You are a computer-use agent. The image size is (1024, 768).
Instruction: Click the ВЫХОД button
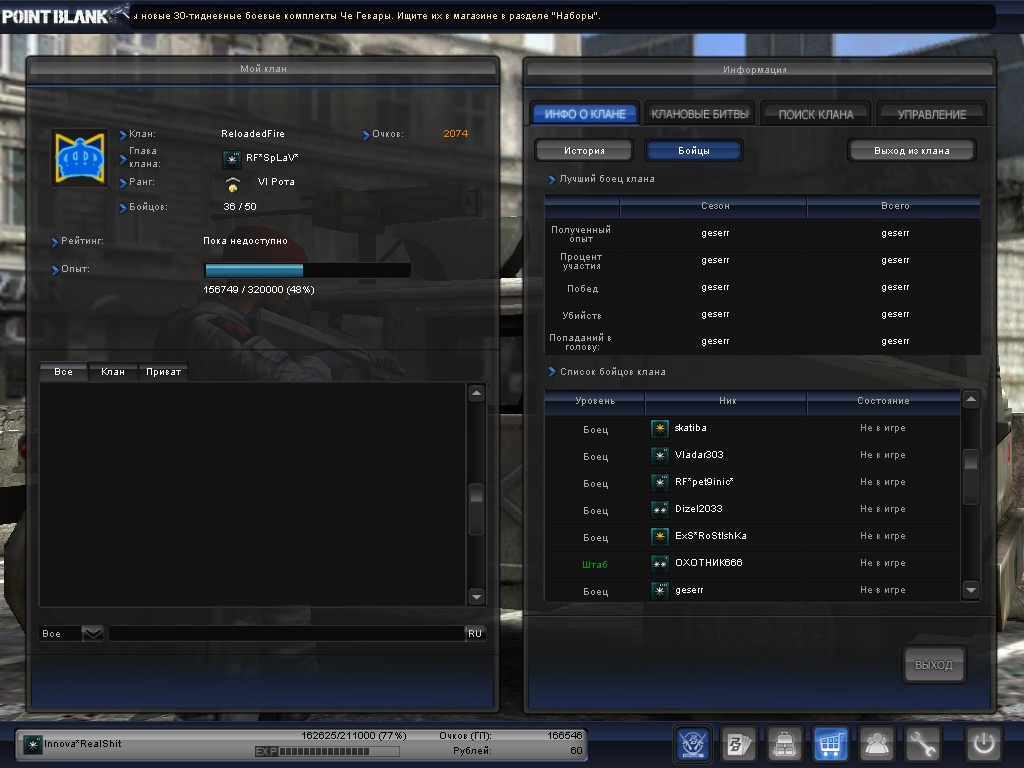[933, 665]
